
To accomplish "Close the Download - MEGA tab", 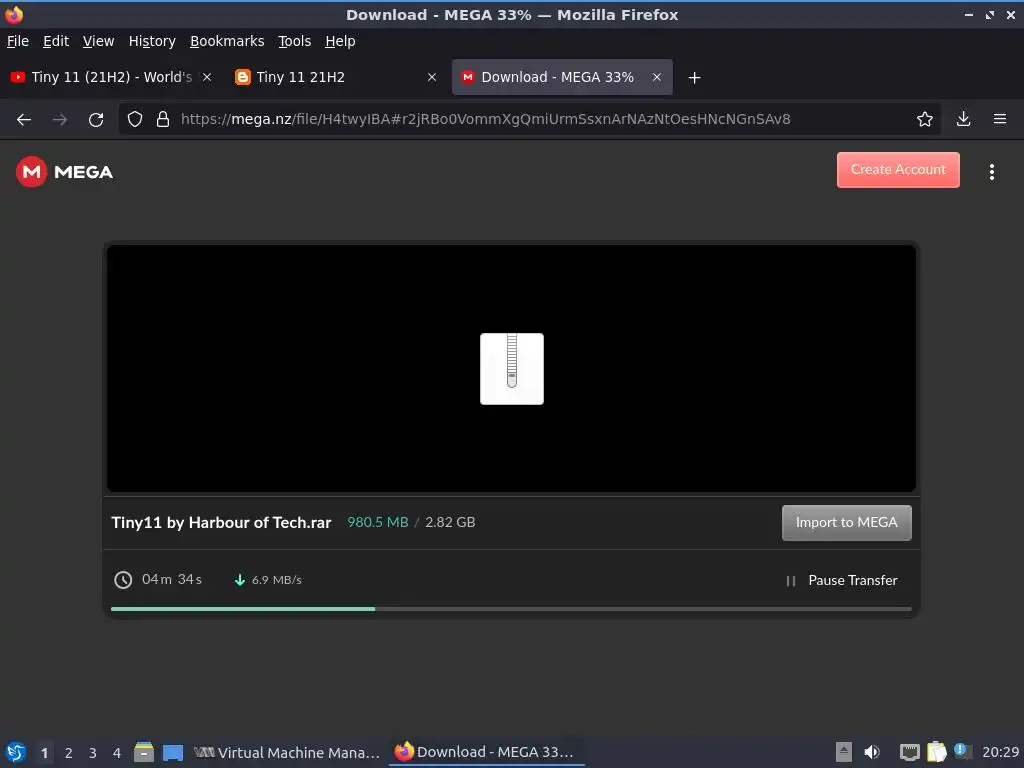I will point(656,77).
